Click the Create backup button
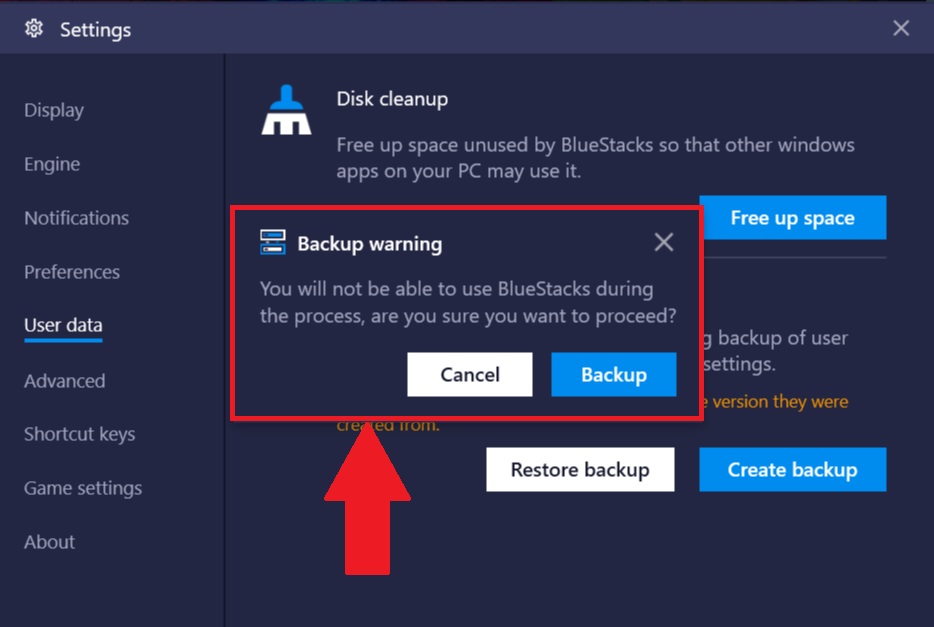The image size is (934, 627). [792, 470]
